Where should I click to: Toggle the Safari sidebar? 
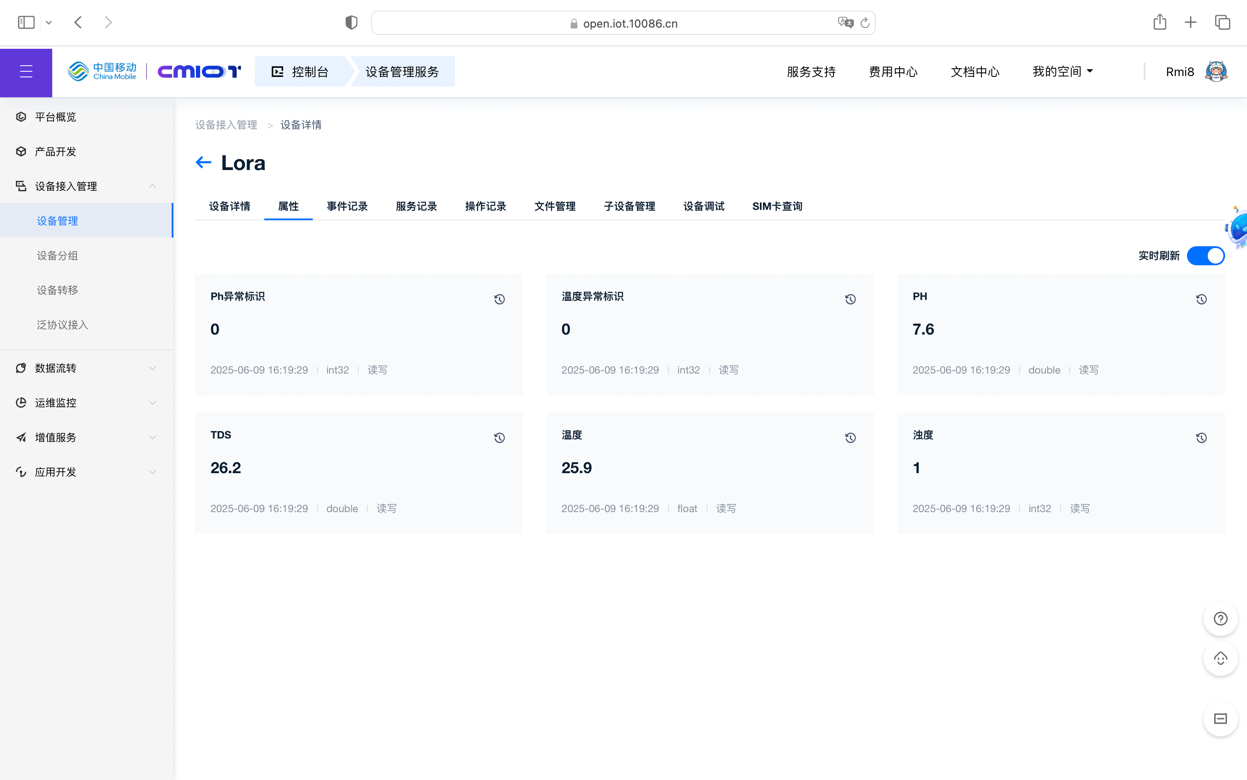coord(26,22)
